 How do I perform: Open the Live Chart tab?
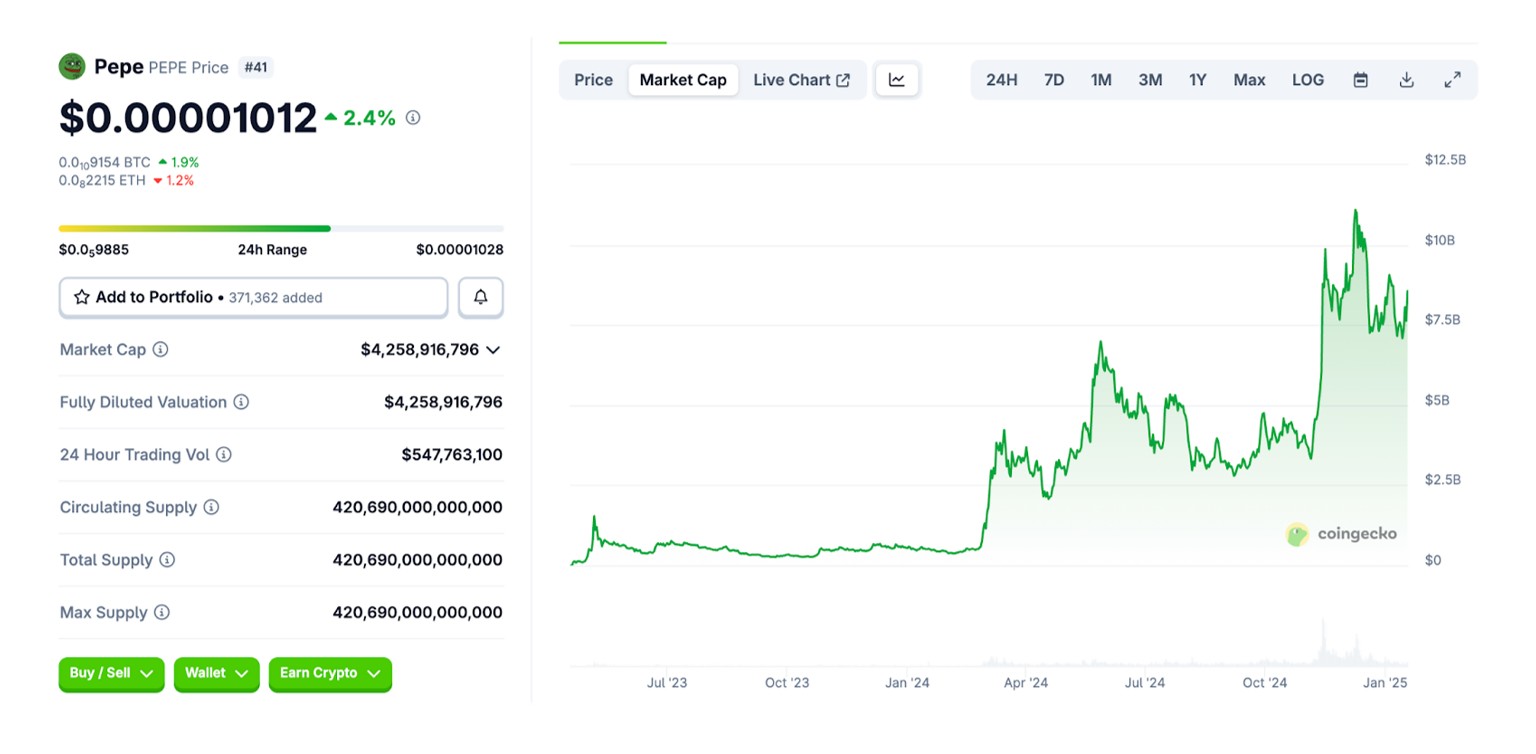(x=802, y=80)
